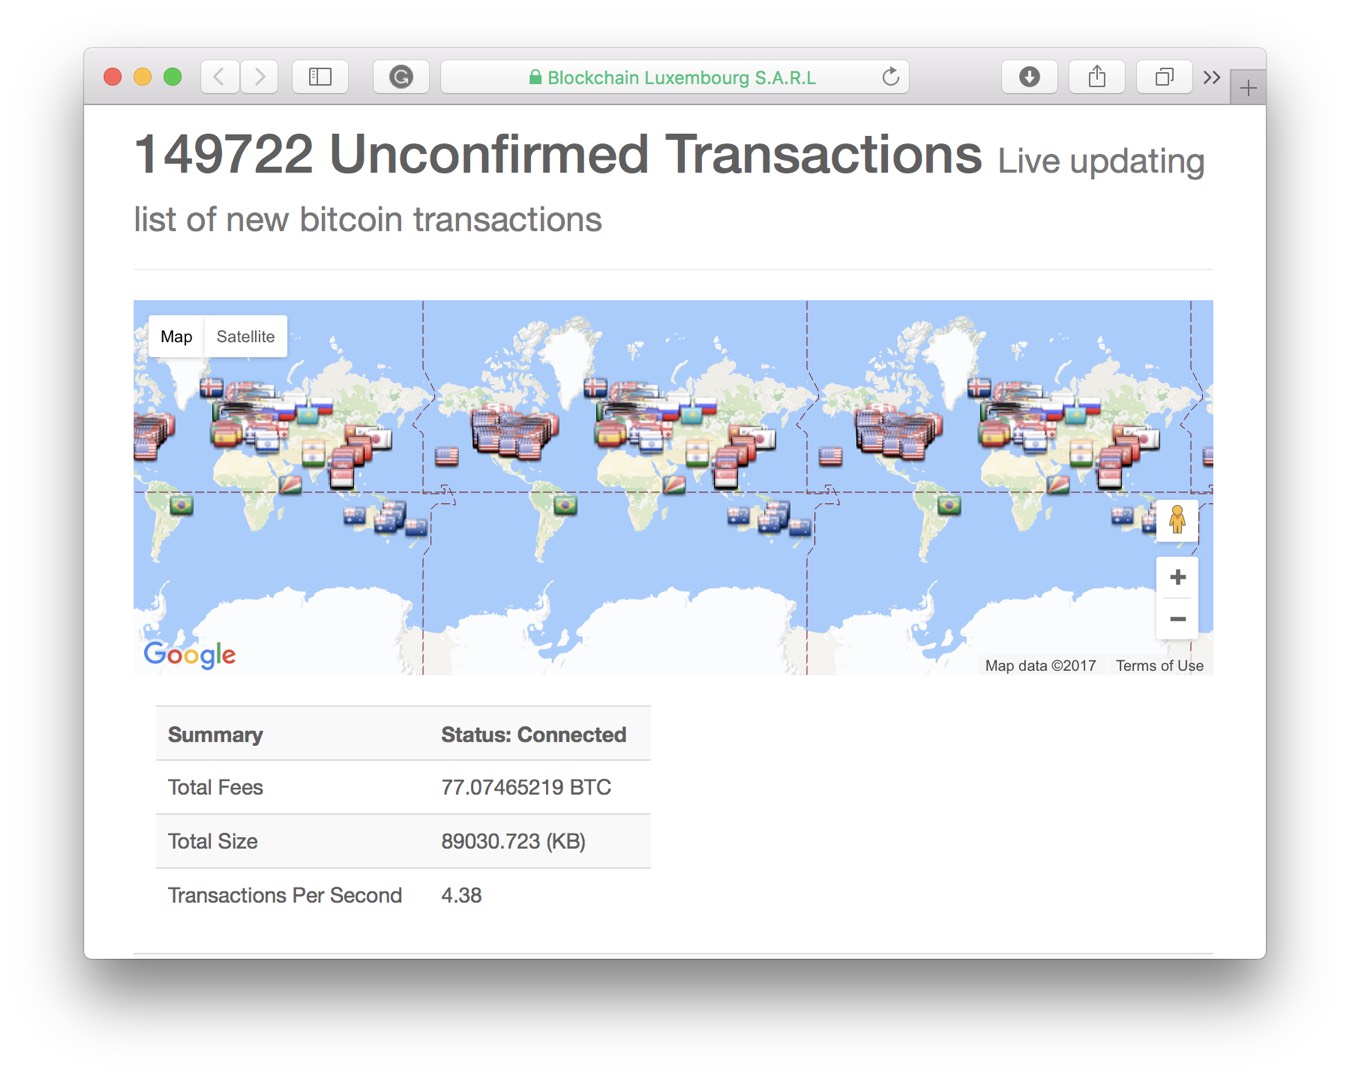Click the green full-screen window button
Image resolution: width=1350 pixels, height=1079 pixels.
[x=173, y=77]
